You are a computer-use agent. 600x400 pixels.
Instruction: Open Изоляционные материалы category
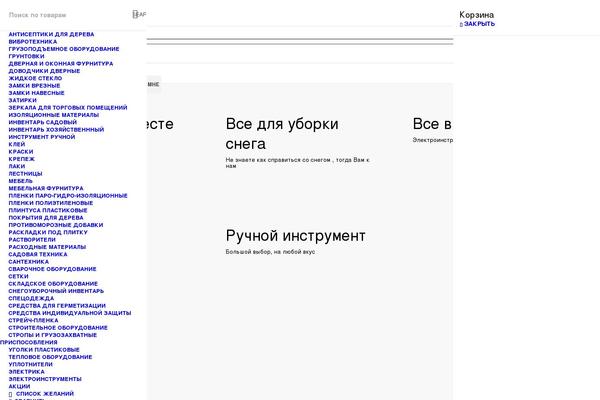54,115
